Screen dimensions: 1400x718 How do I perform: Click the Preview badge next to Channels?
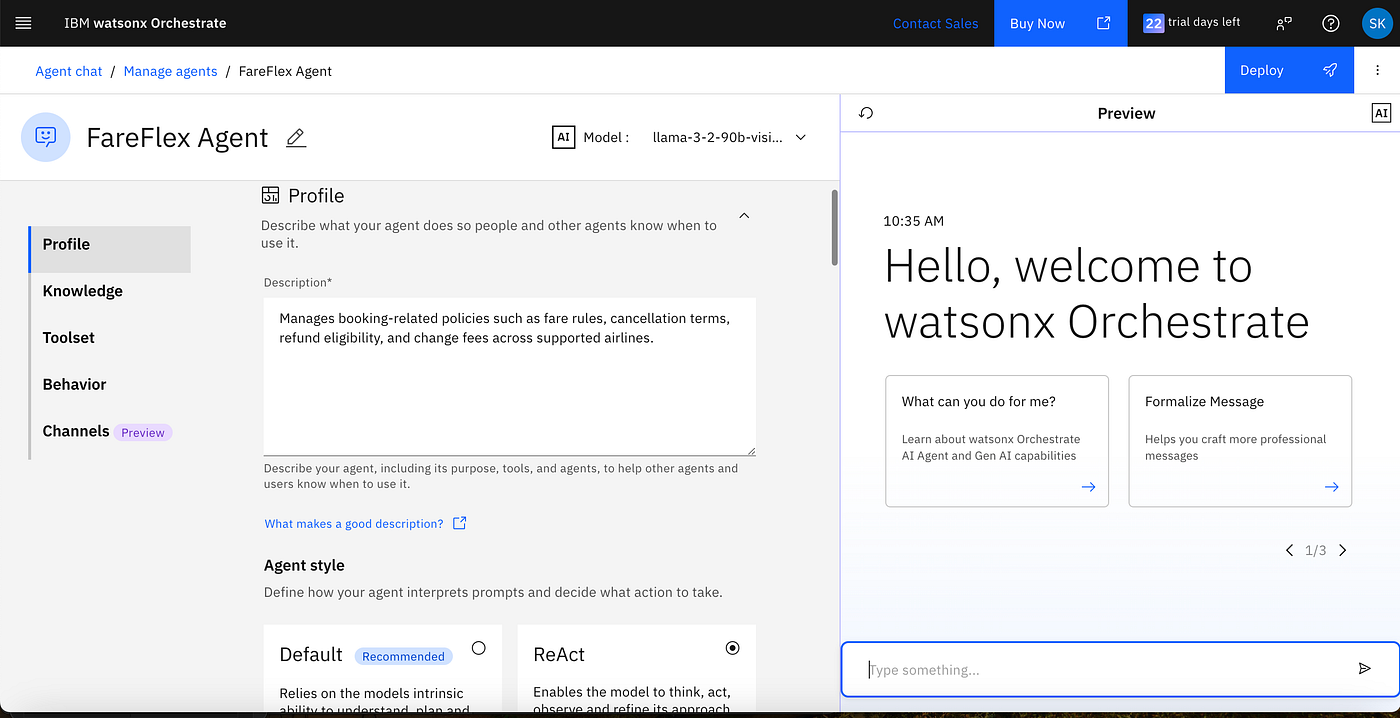[x=143, y=432]
